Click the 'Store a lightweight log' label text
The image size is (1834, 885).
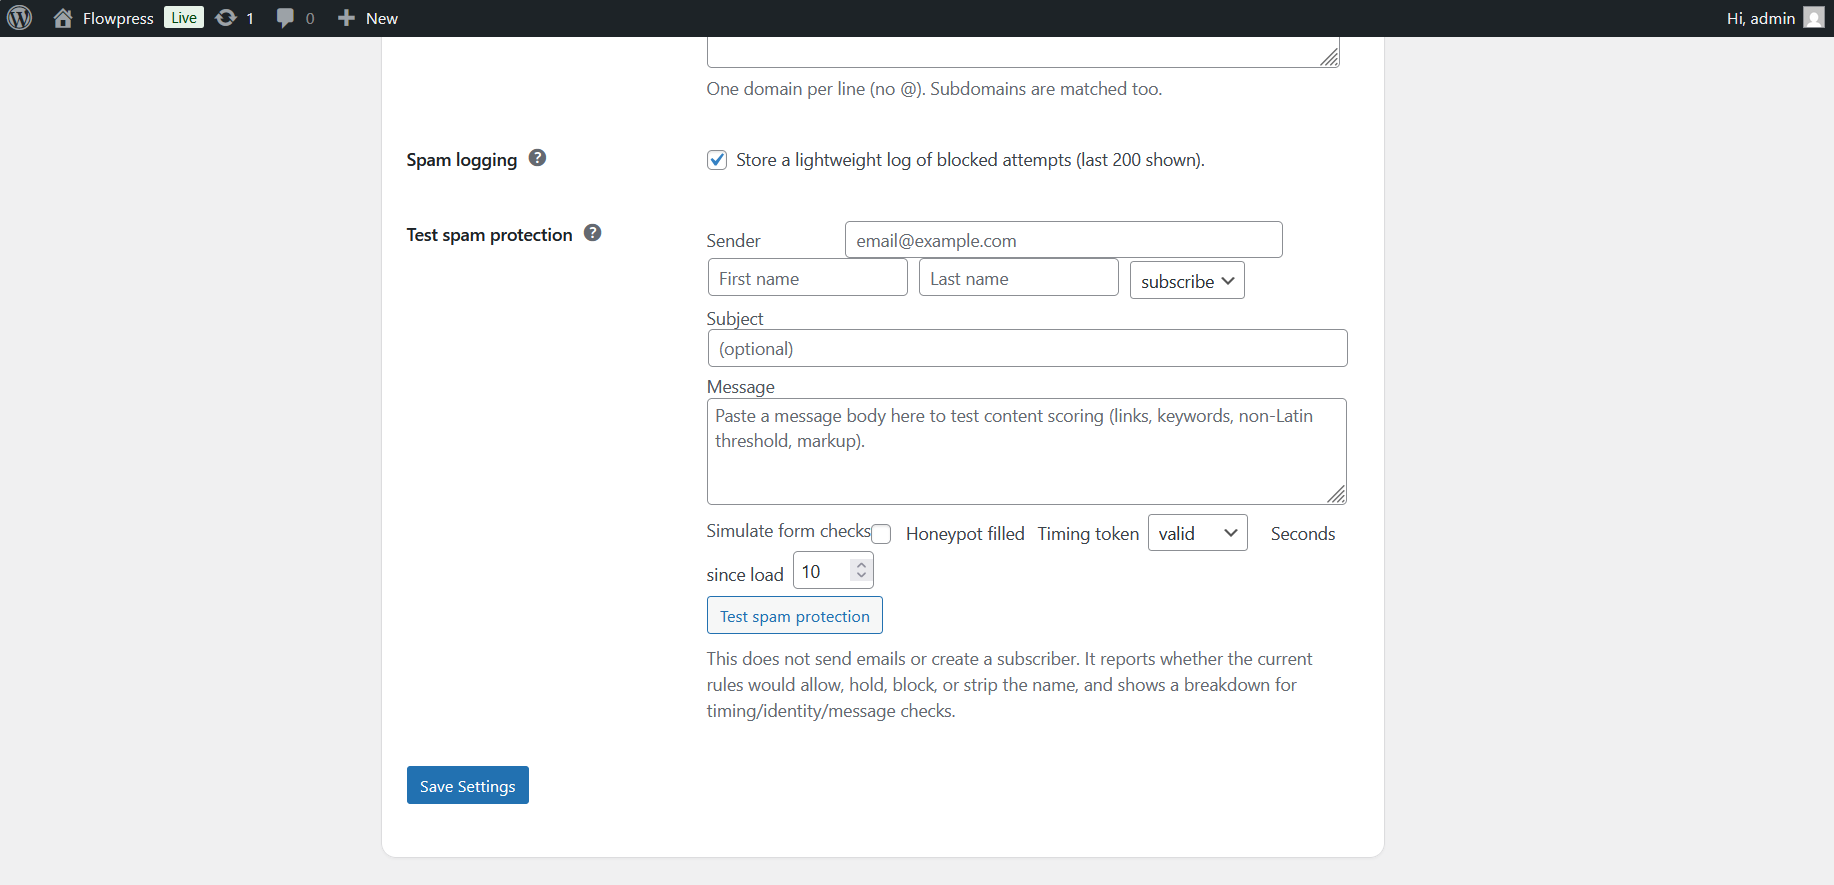970,160
